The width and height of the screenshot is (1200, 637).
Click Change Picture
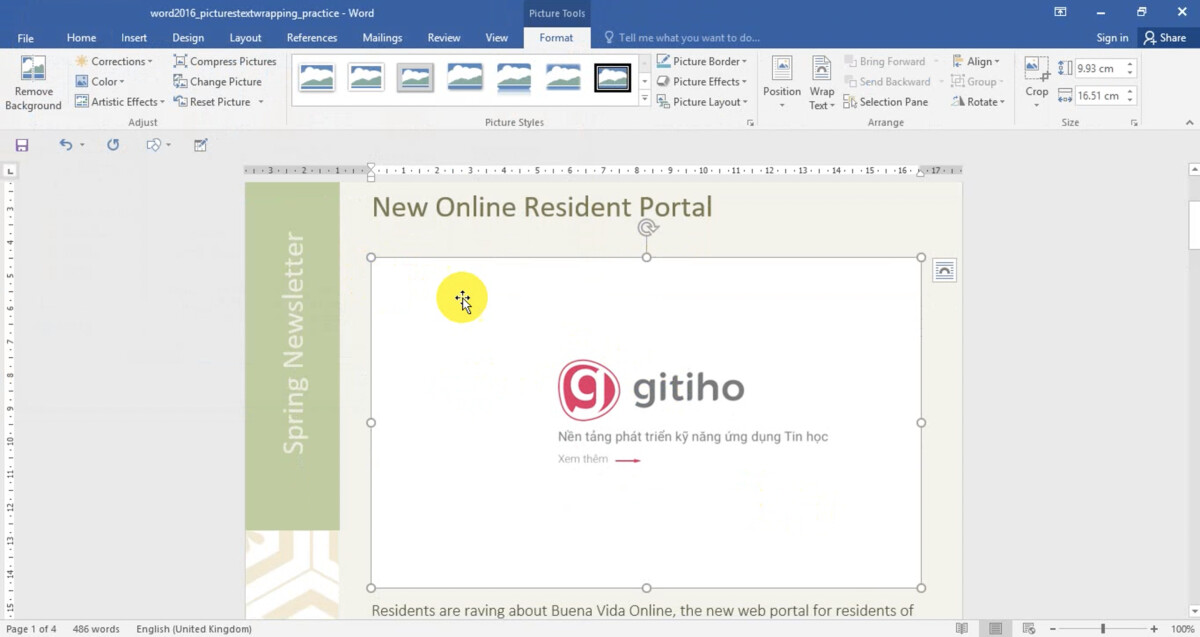point(217,82)
